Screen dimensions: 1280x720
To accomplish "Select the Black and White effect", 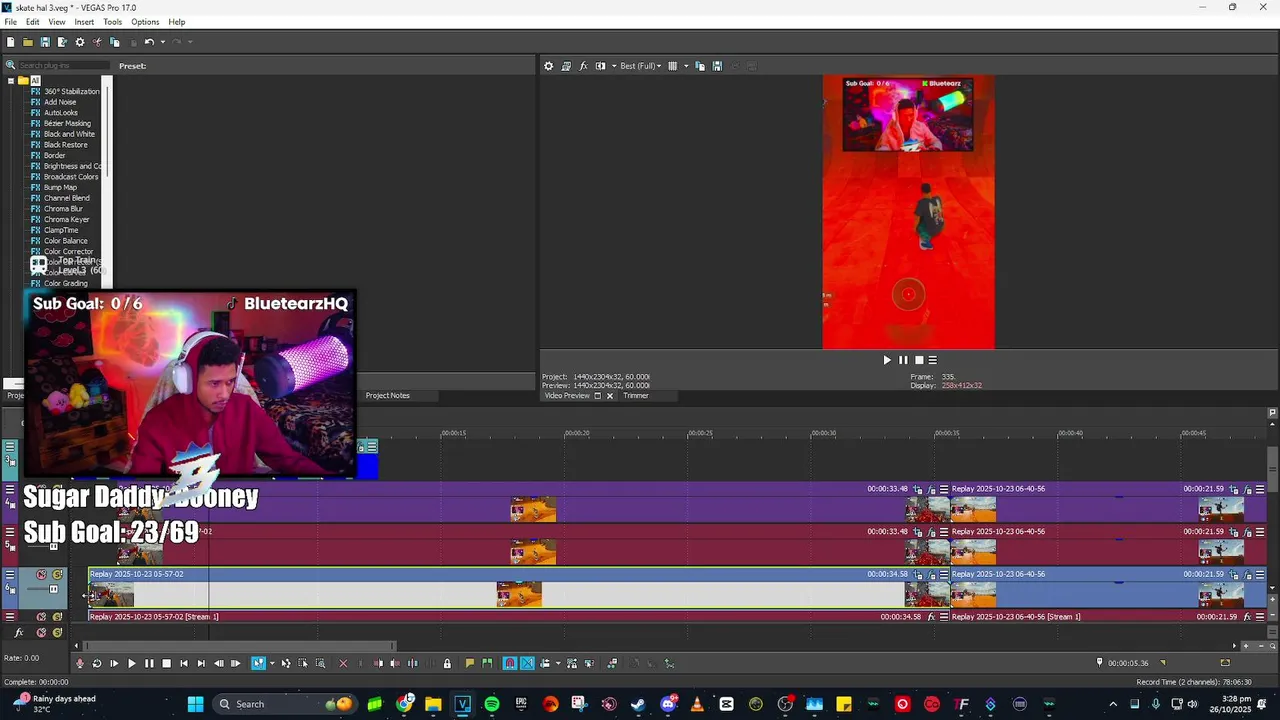I will [69, 134].
